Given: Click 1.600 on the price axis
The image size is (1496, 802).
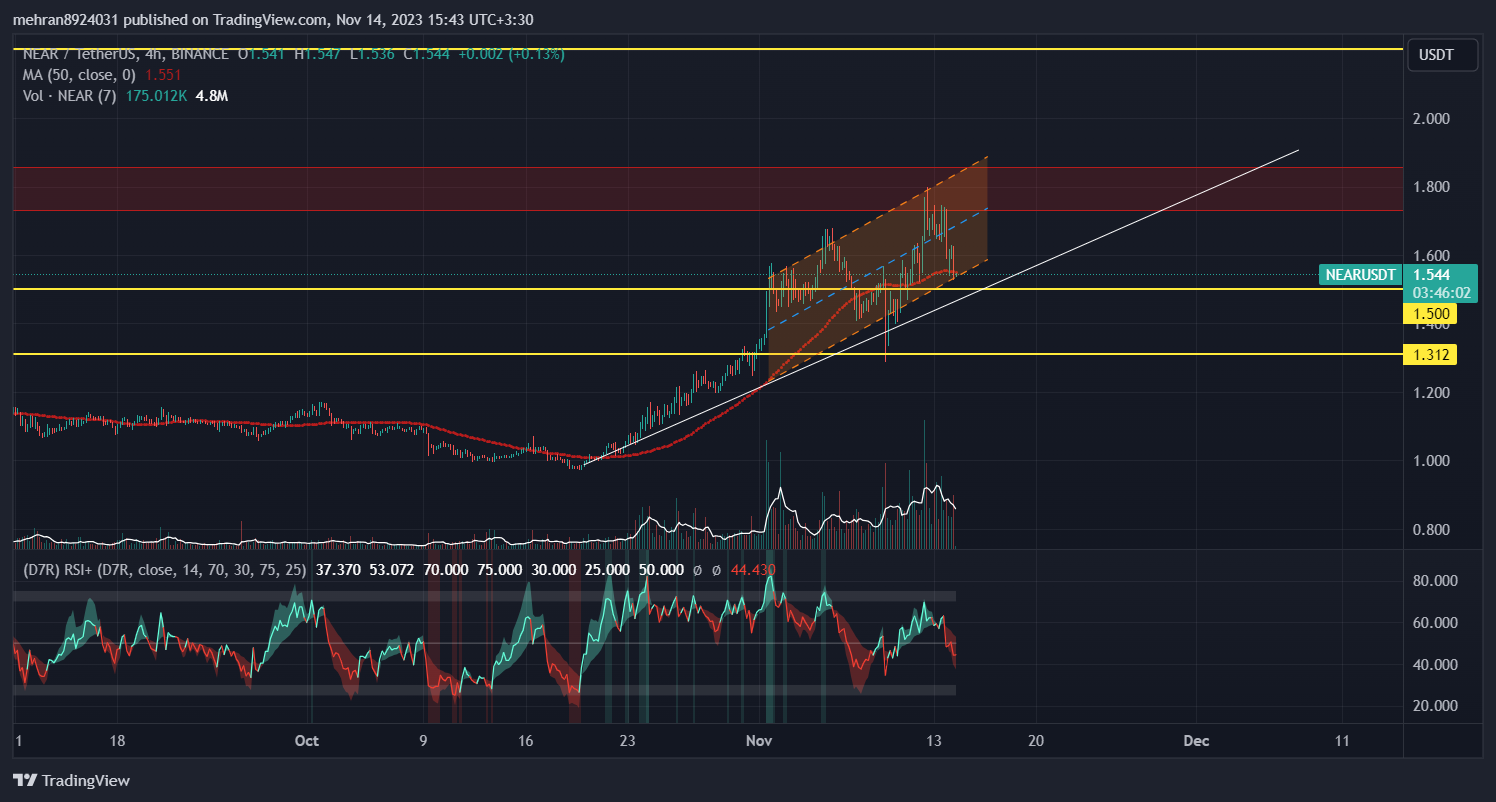Looking at the screenshot, I should 1431,255.
